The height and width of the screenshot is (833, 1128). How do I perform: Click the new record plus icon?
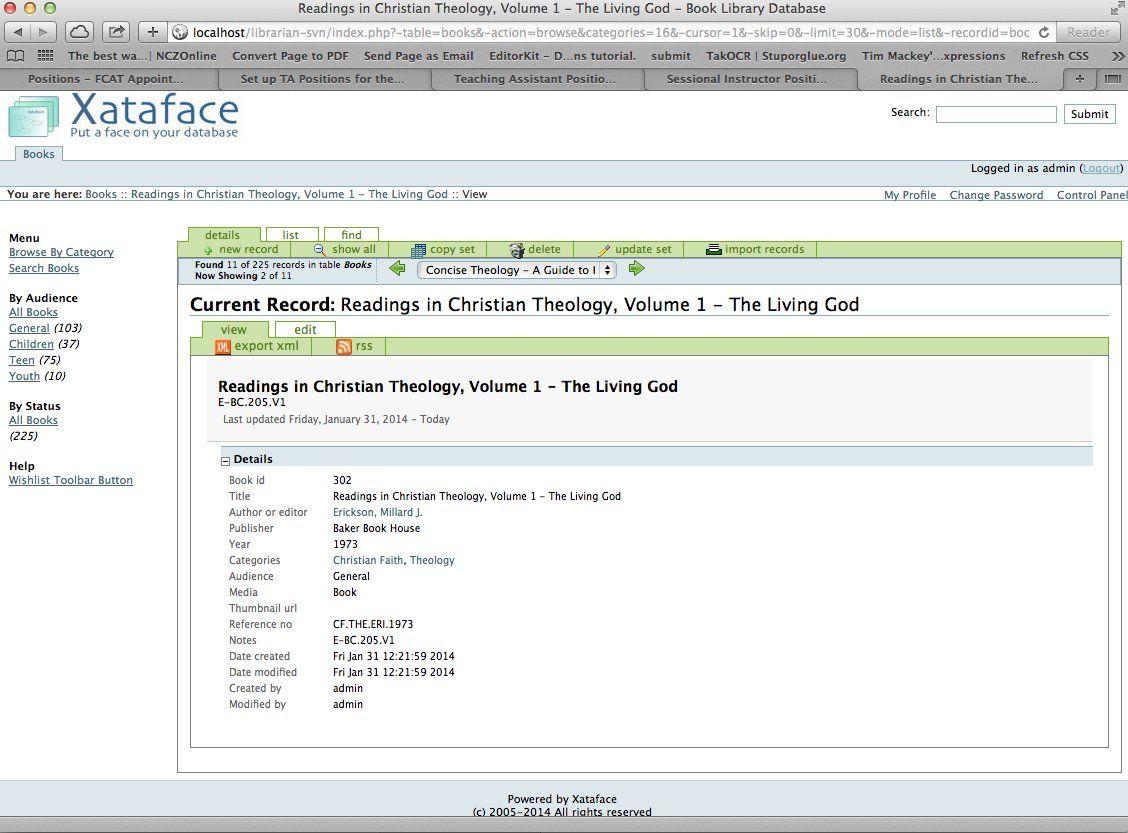(208, 250)
